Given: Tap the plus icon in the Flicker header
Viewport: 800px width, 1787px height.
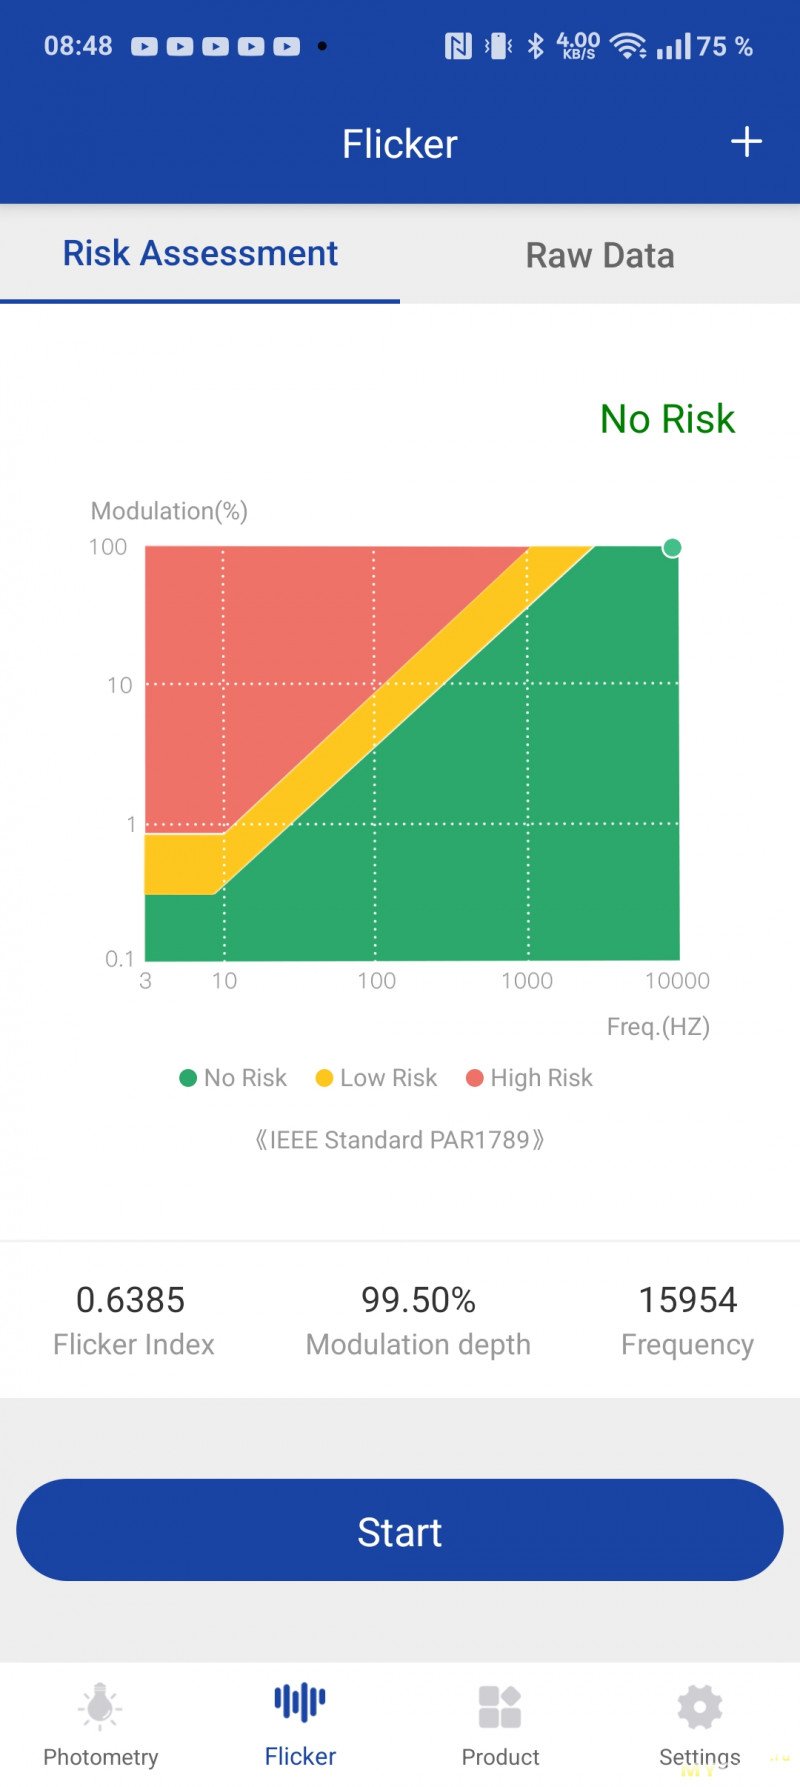Looking at the screenshot, I should [746, 142].
